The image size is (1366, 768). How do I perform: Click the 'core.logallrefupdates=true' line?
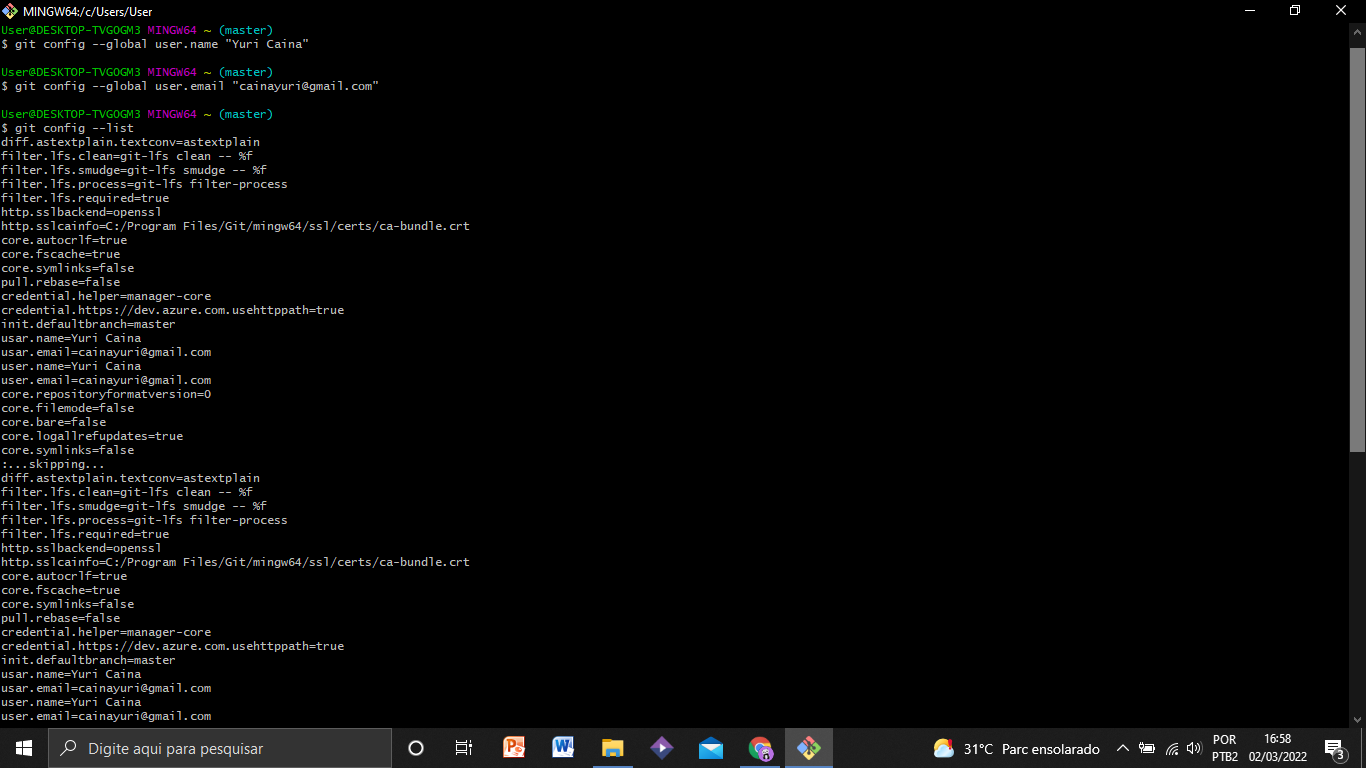click(92, 436)
